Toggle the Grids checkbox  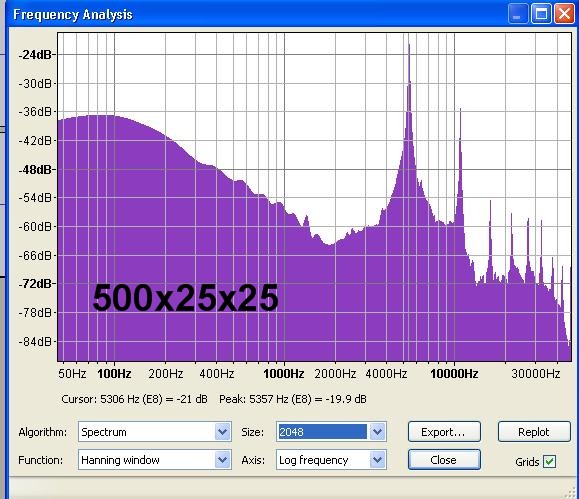pos(549,461)
